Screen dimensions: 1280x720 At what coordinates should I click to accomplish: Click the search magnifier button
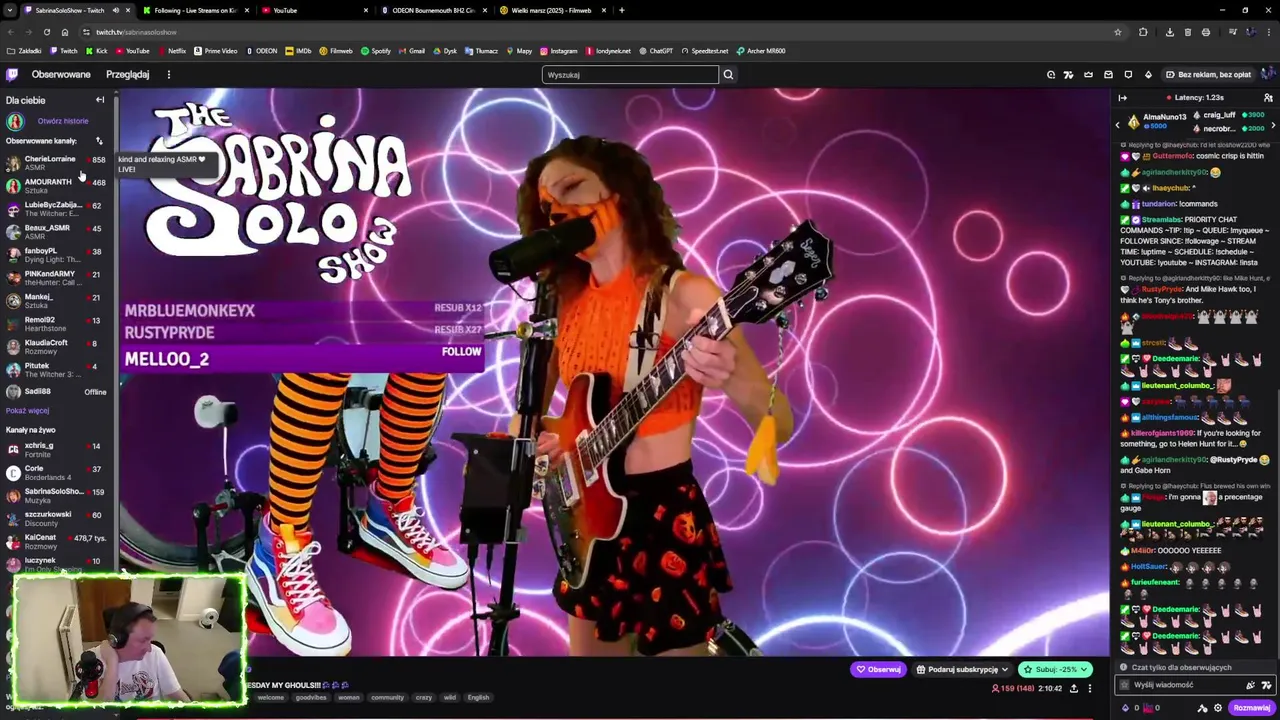(728, 74)
